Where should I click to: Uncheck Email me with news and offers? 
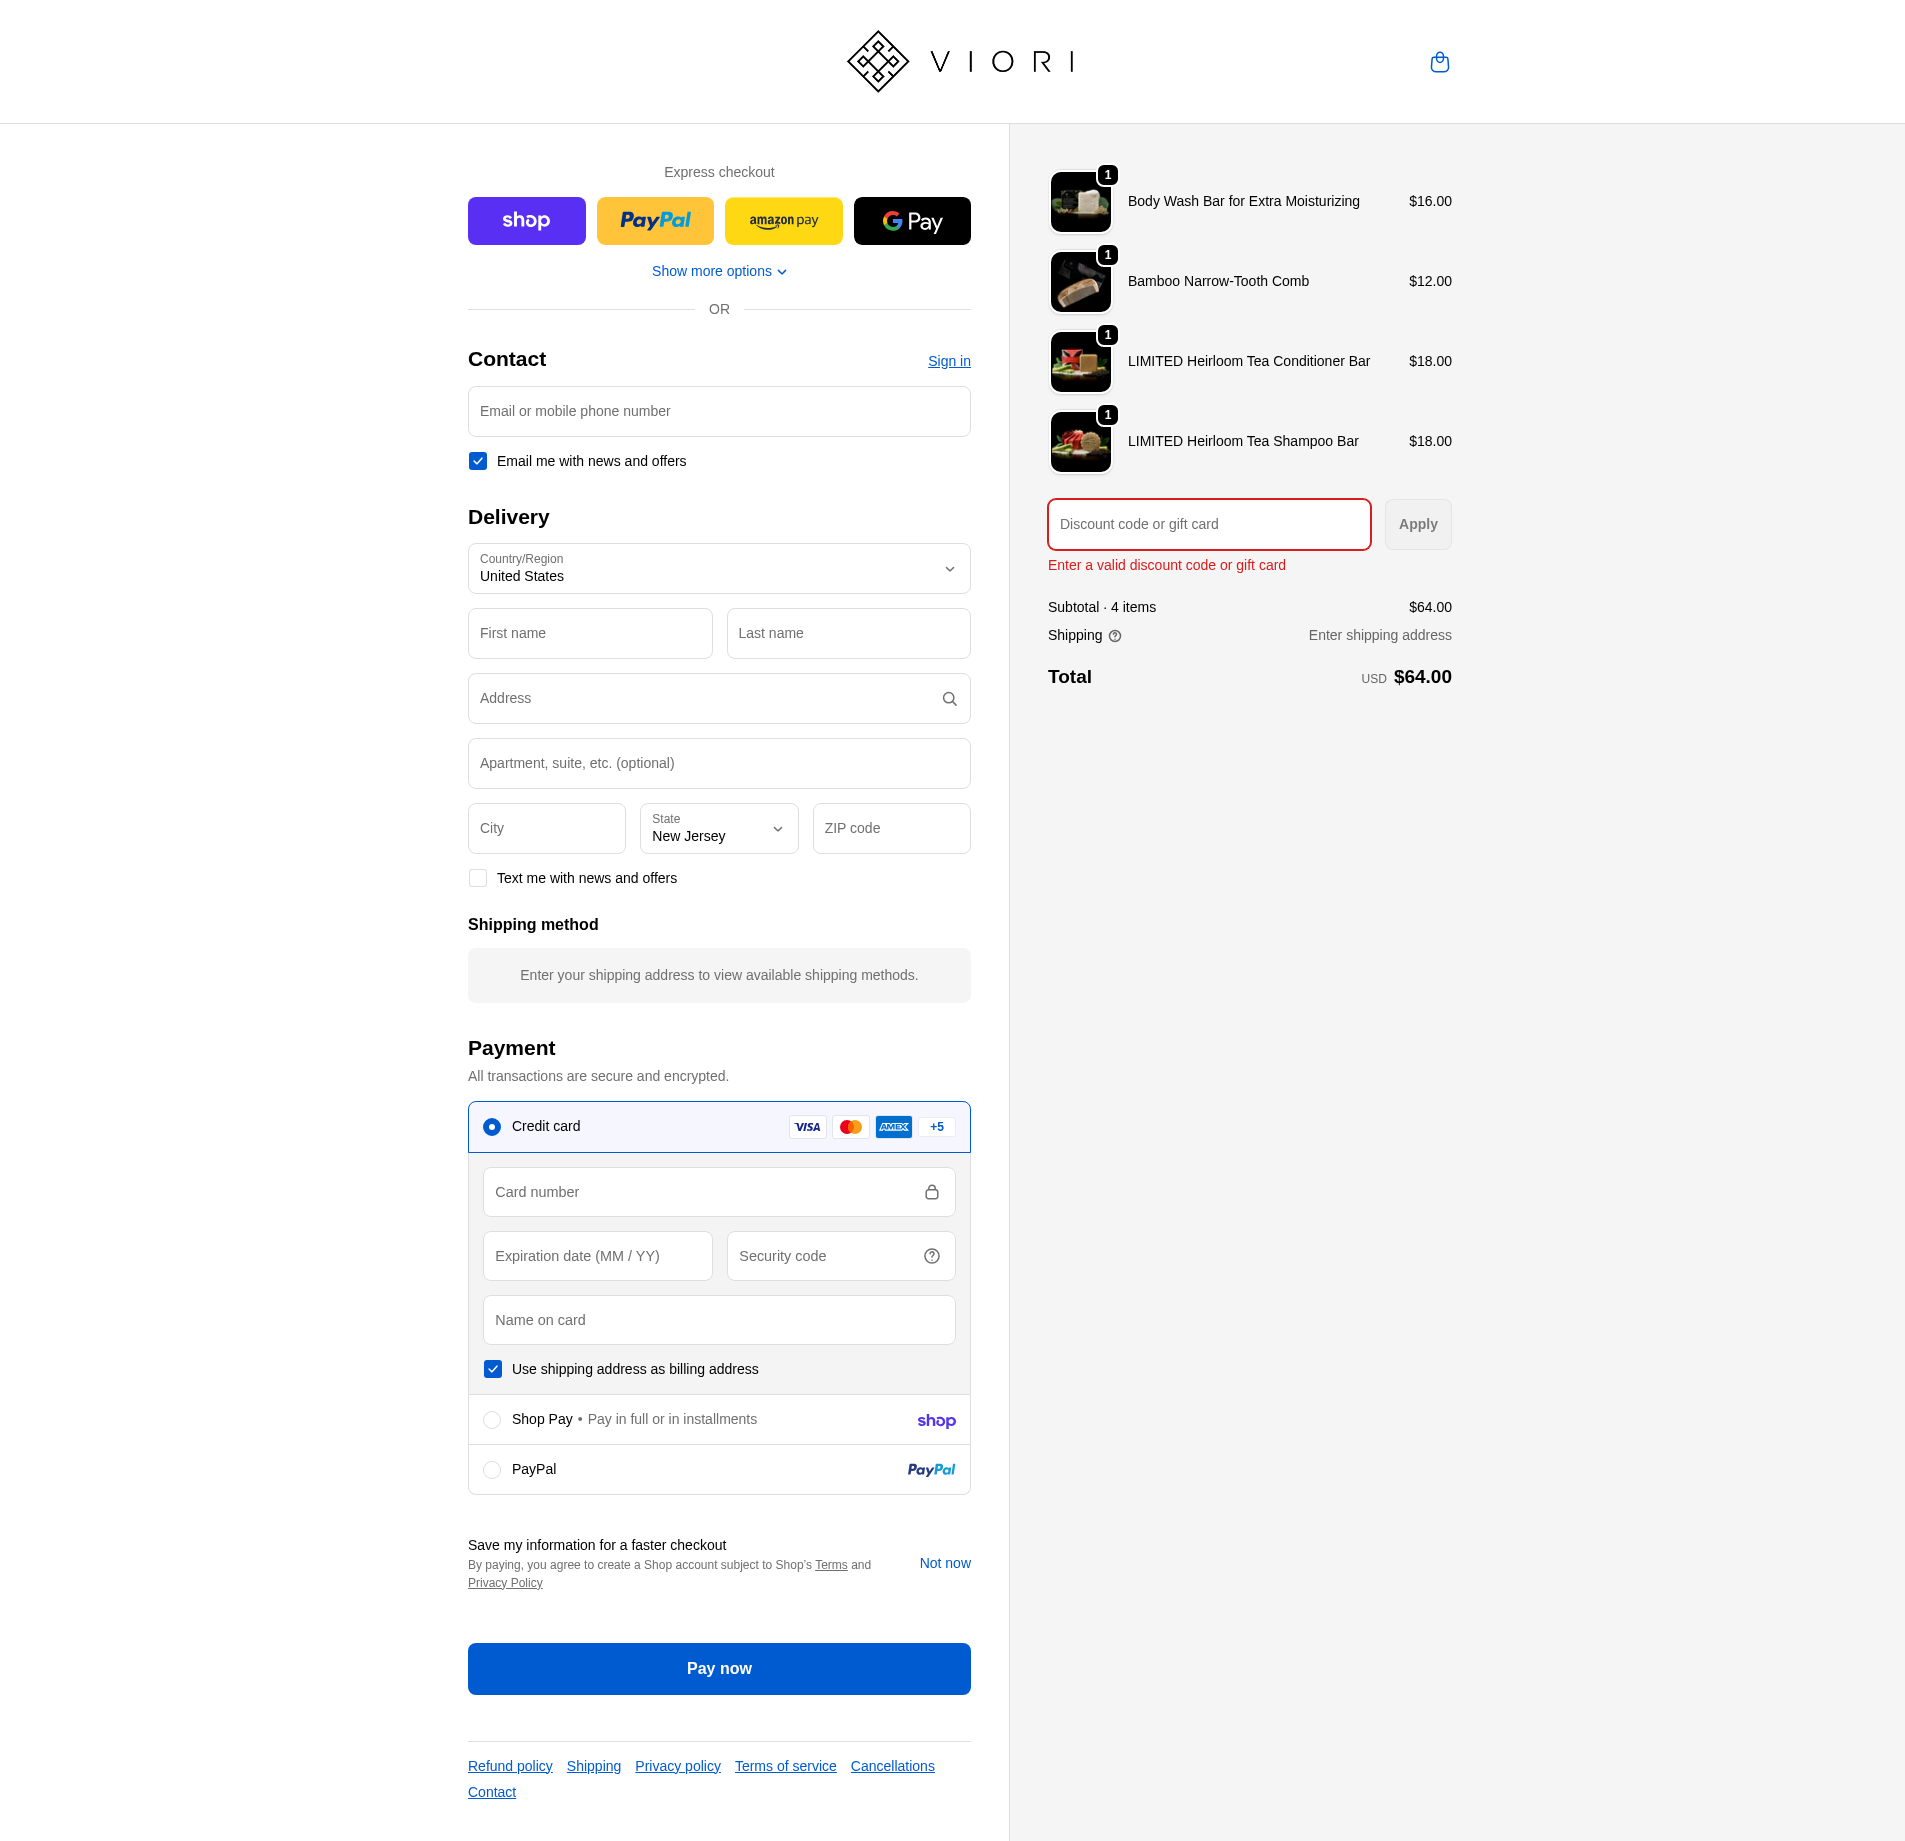(478, 461)
